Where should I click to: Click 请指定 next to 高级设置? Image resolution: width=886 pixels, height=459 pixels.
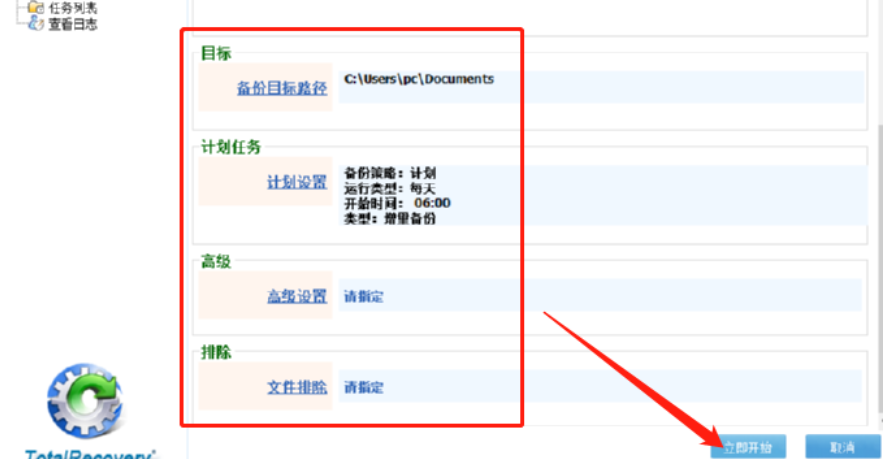click(x=364, y=296)
